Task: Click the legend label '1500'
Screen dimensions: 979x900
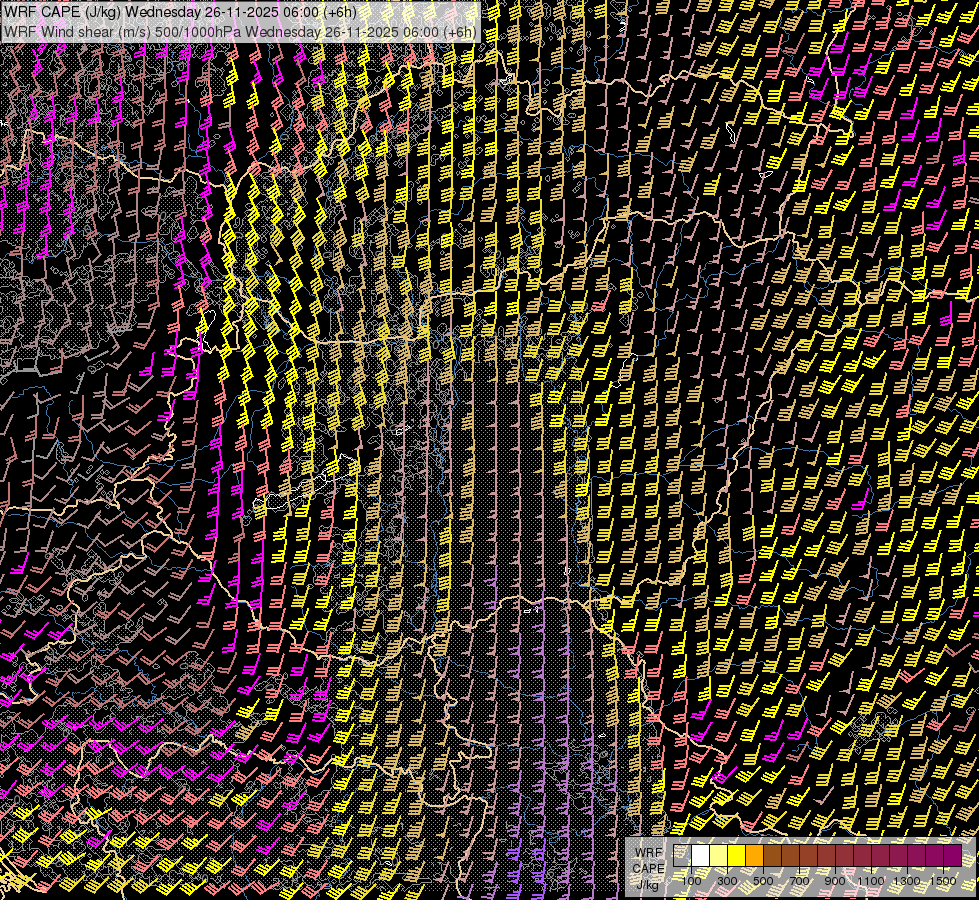Action: 943,881
